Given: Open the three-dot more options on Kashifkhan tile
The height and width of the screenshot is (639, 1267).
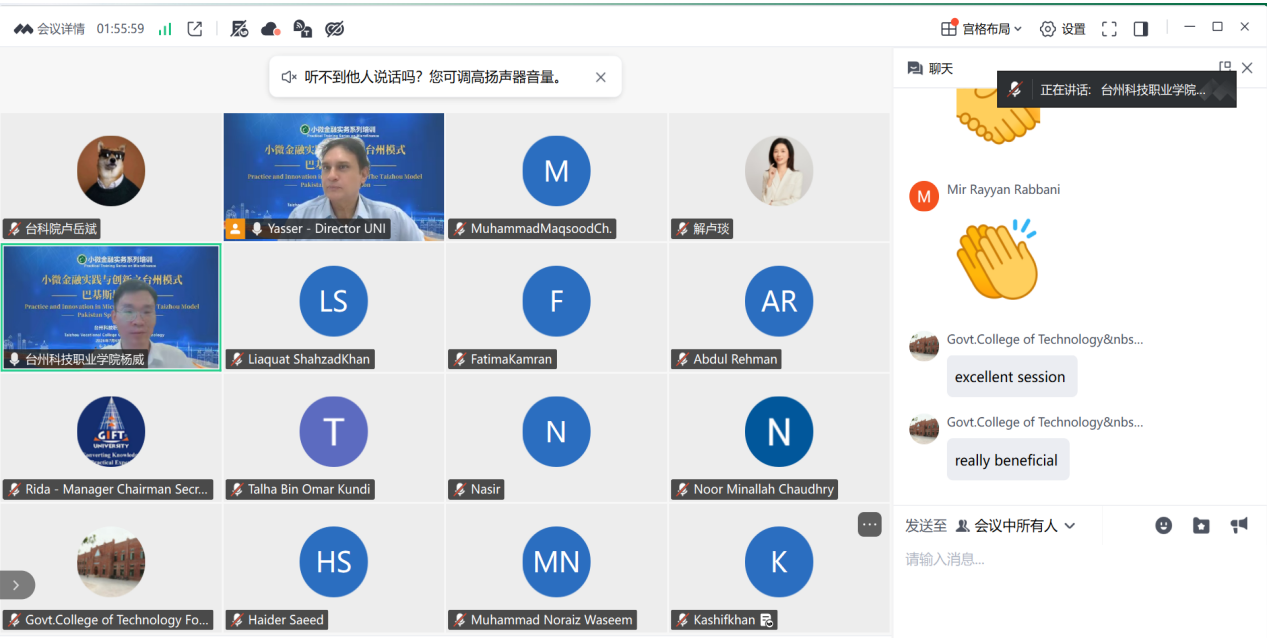Looking at the screenshot, I should (869, 524).
